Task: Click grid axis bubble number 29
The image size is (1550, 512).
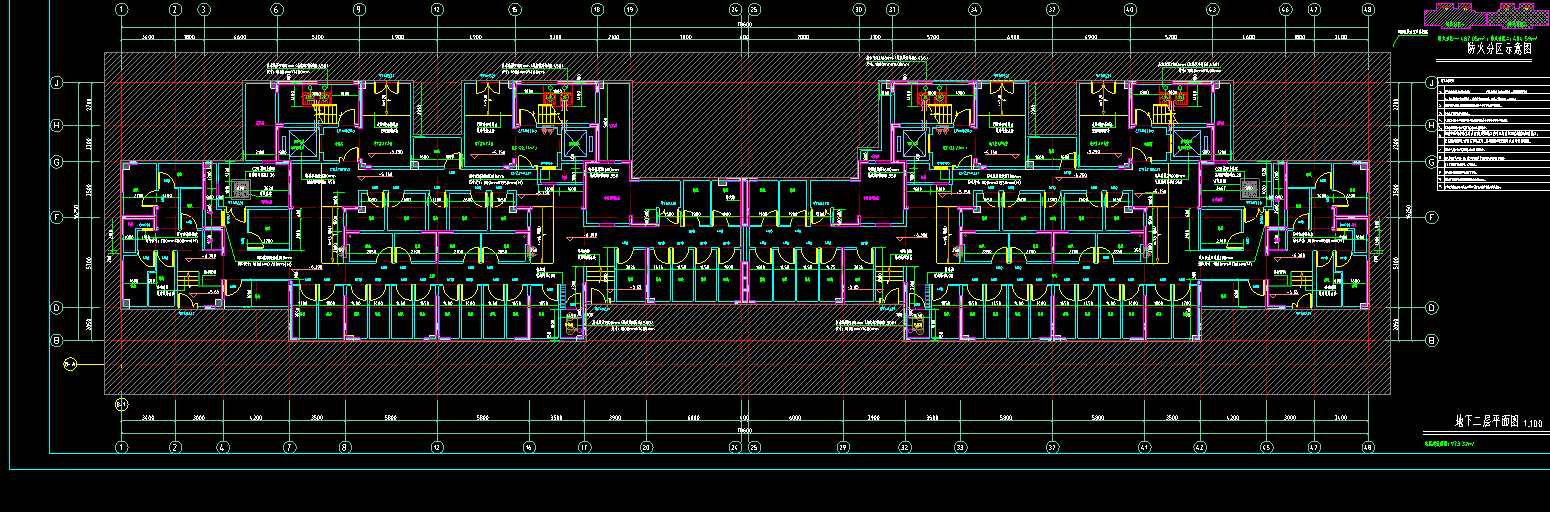Action: point(843,448)
